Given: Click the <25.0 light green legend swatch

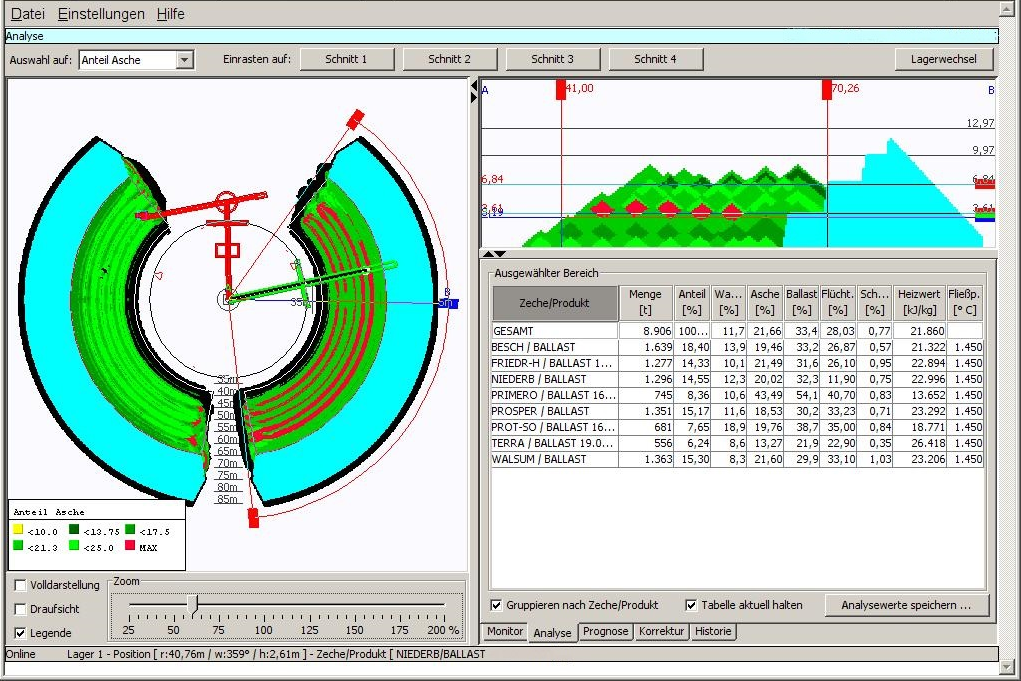Looking at the screenshot, I should coord(74,546).
